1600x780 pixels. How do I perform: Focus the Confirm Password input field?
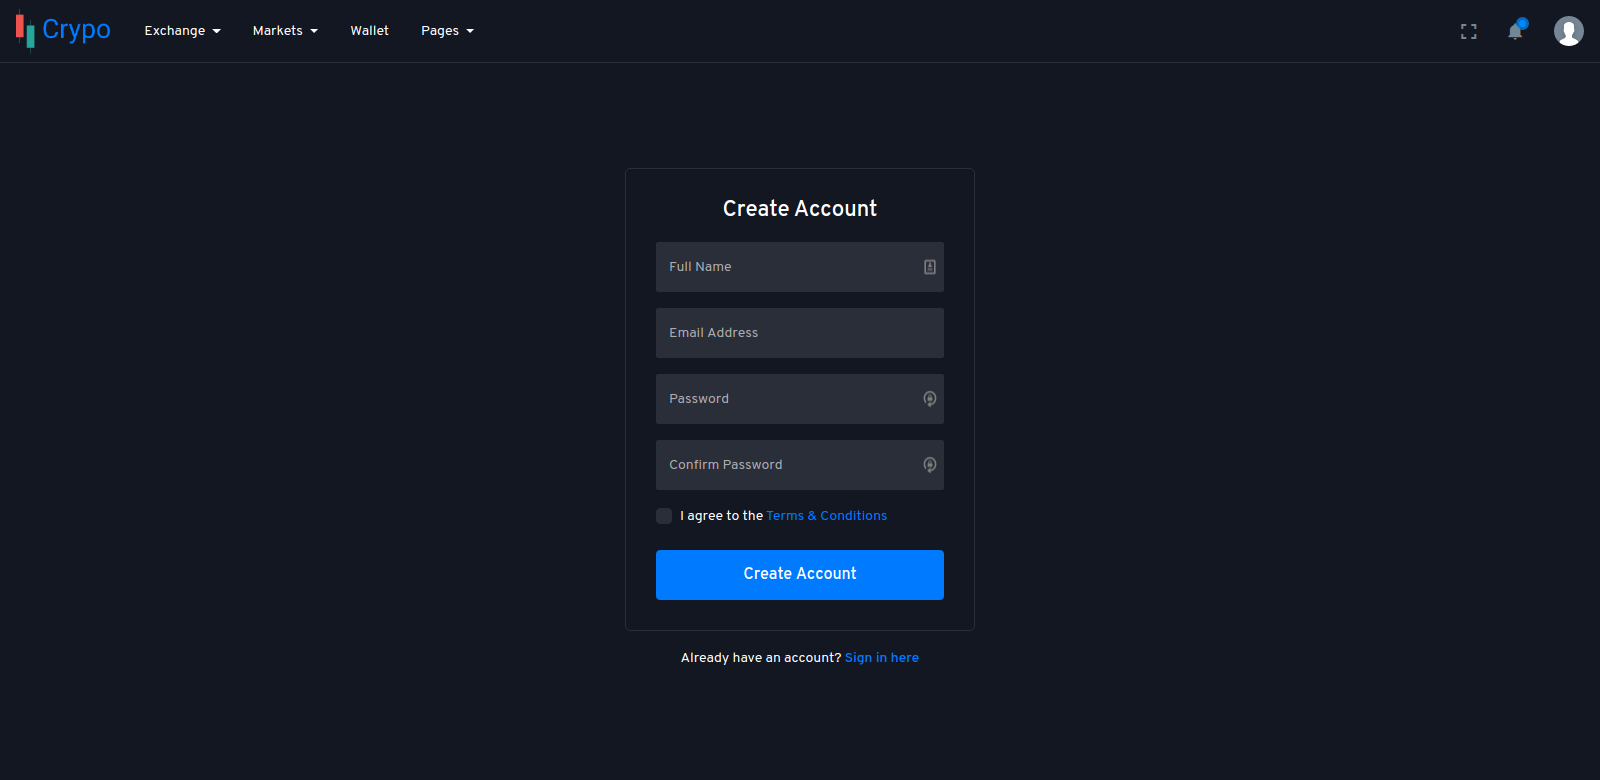785,465
